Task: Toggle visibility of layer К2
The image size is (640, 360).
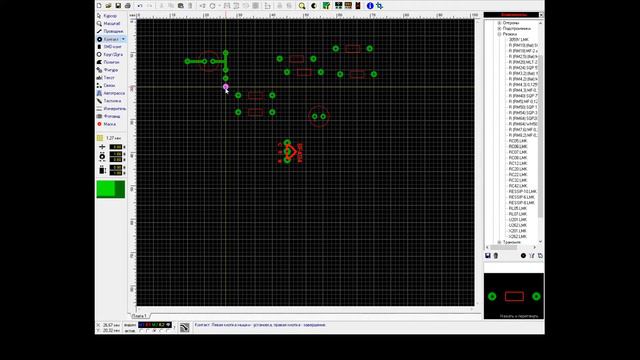Action: [x=155, y=325]
